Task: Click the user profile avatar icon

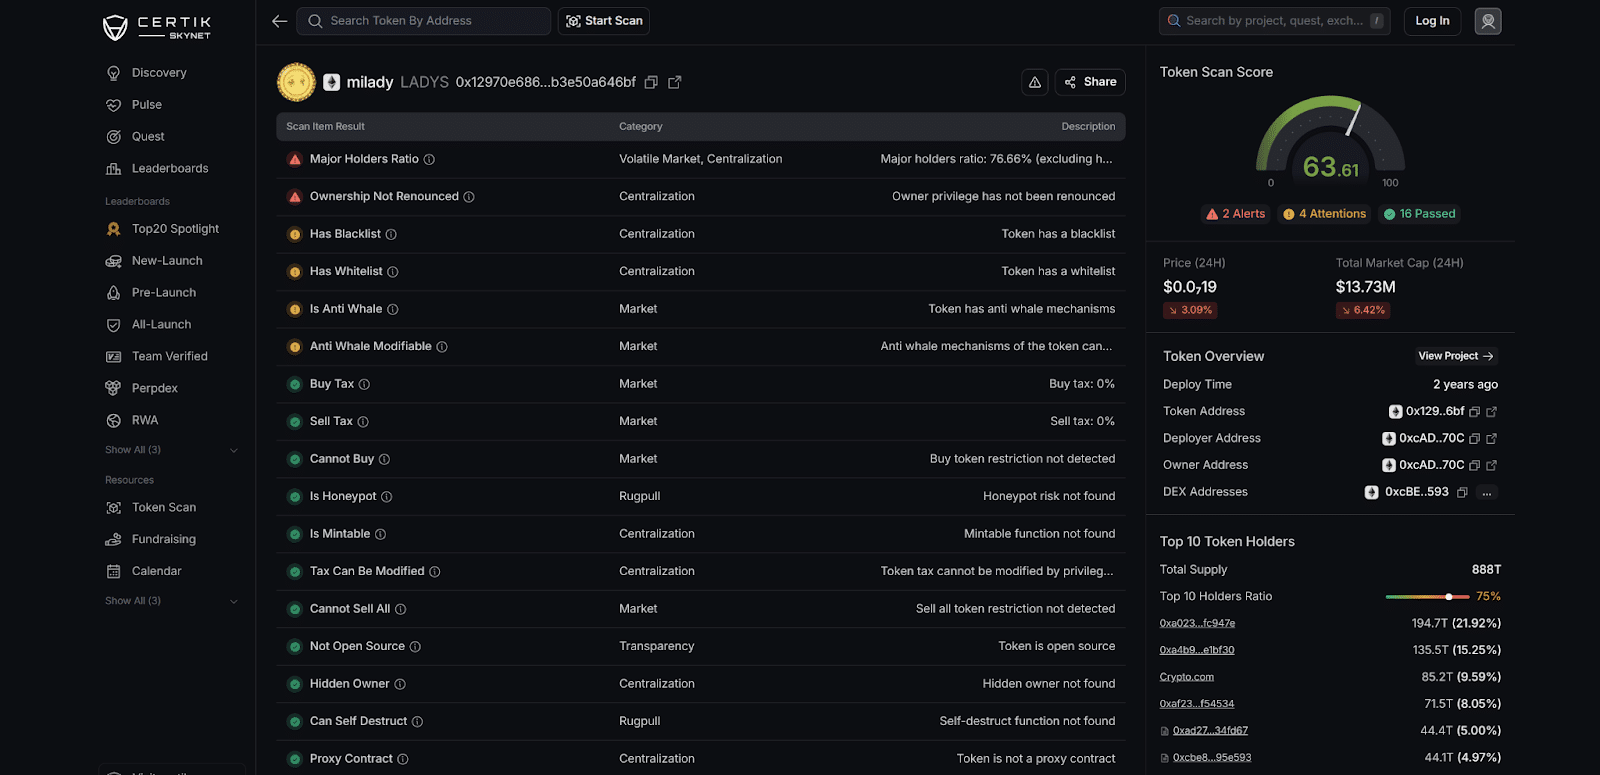Action: tap(1488, 21)
